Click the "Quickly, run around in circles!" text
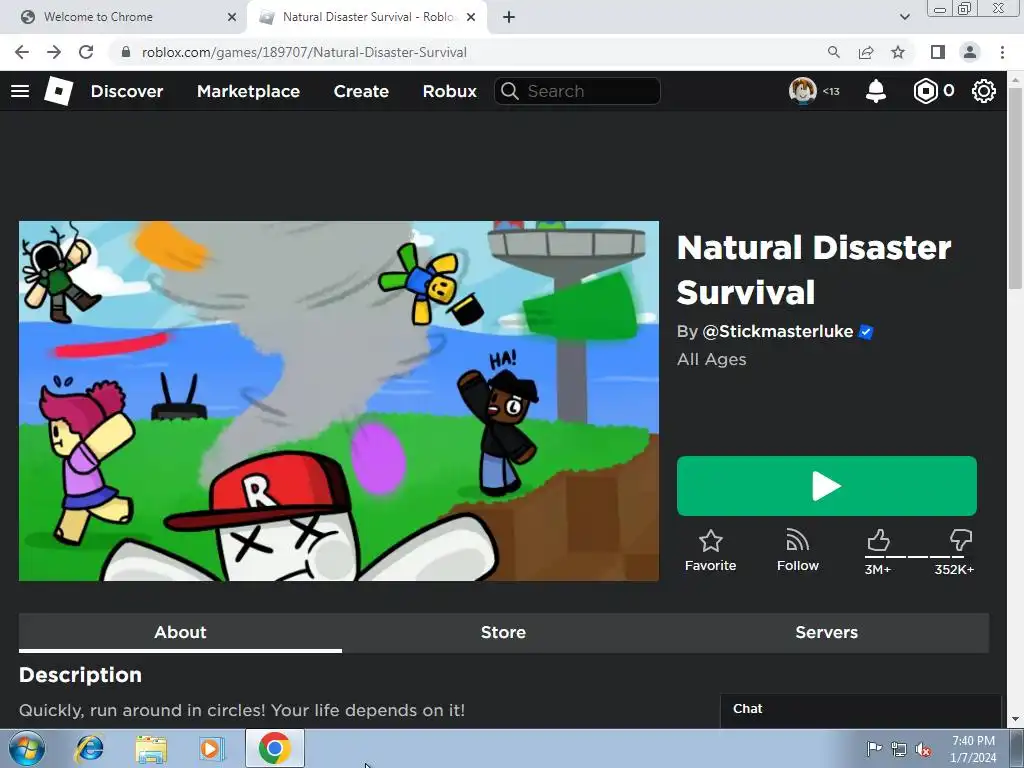This screenshot has height=768, width=1024. 142,710
